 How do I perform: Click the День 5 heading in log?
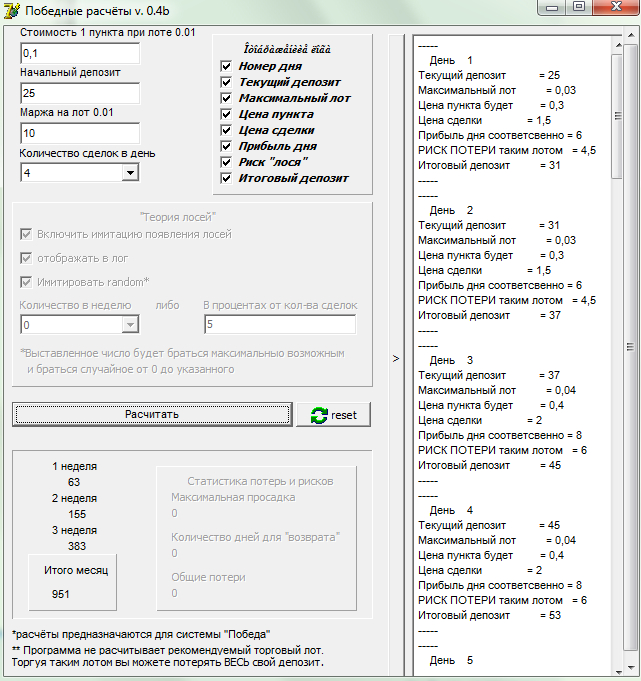point(451,661)
